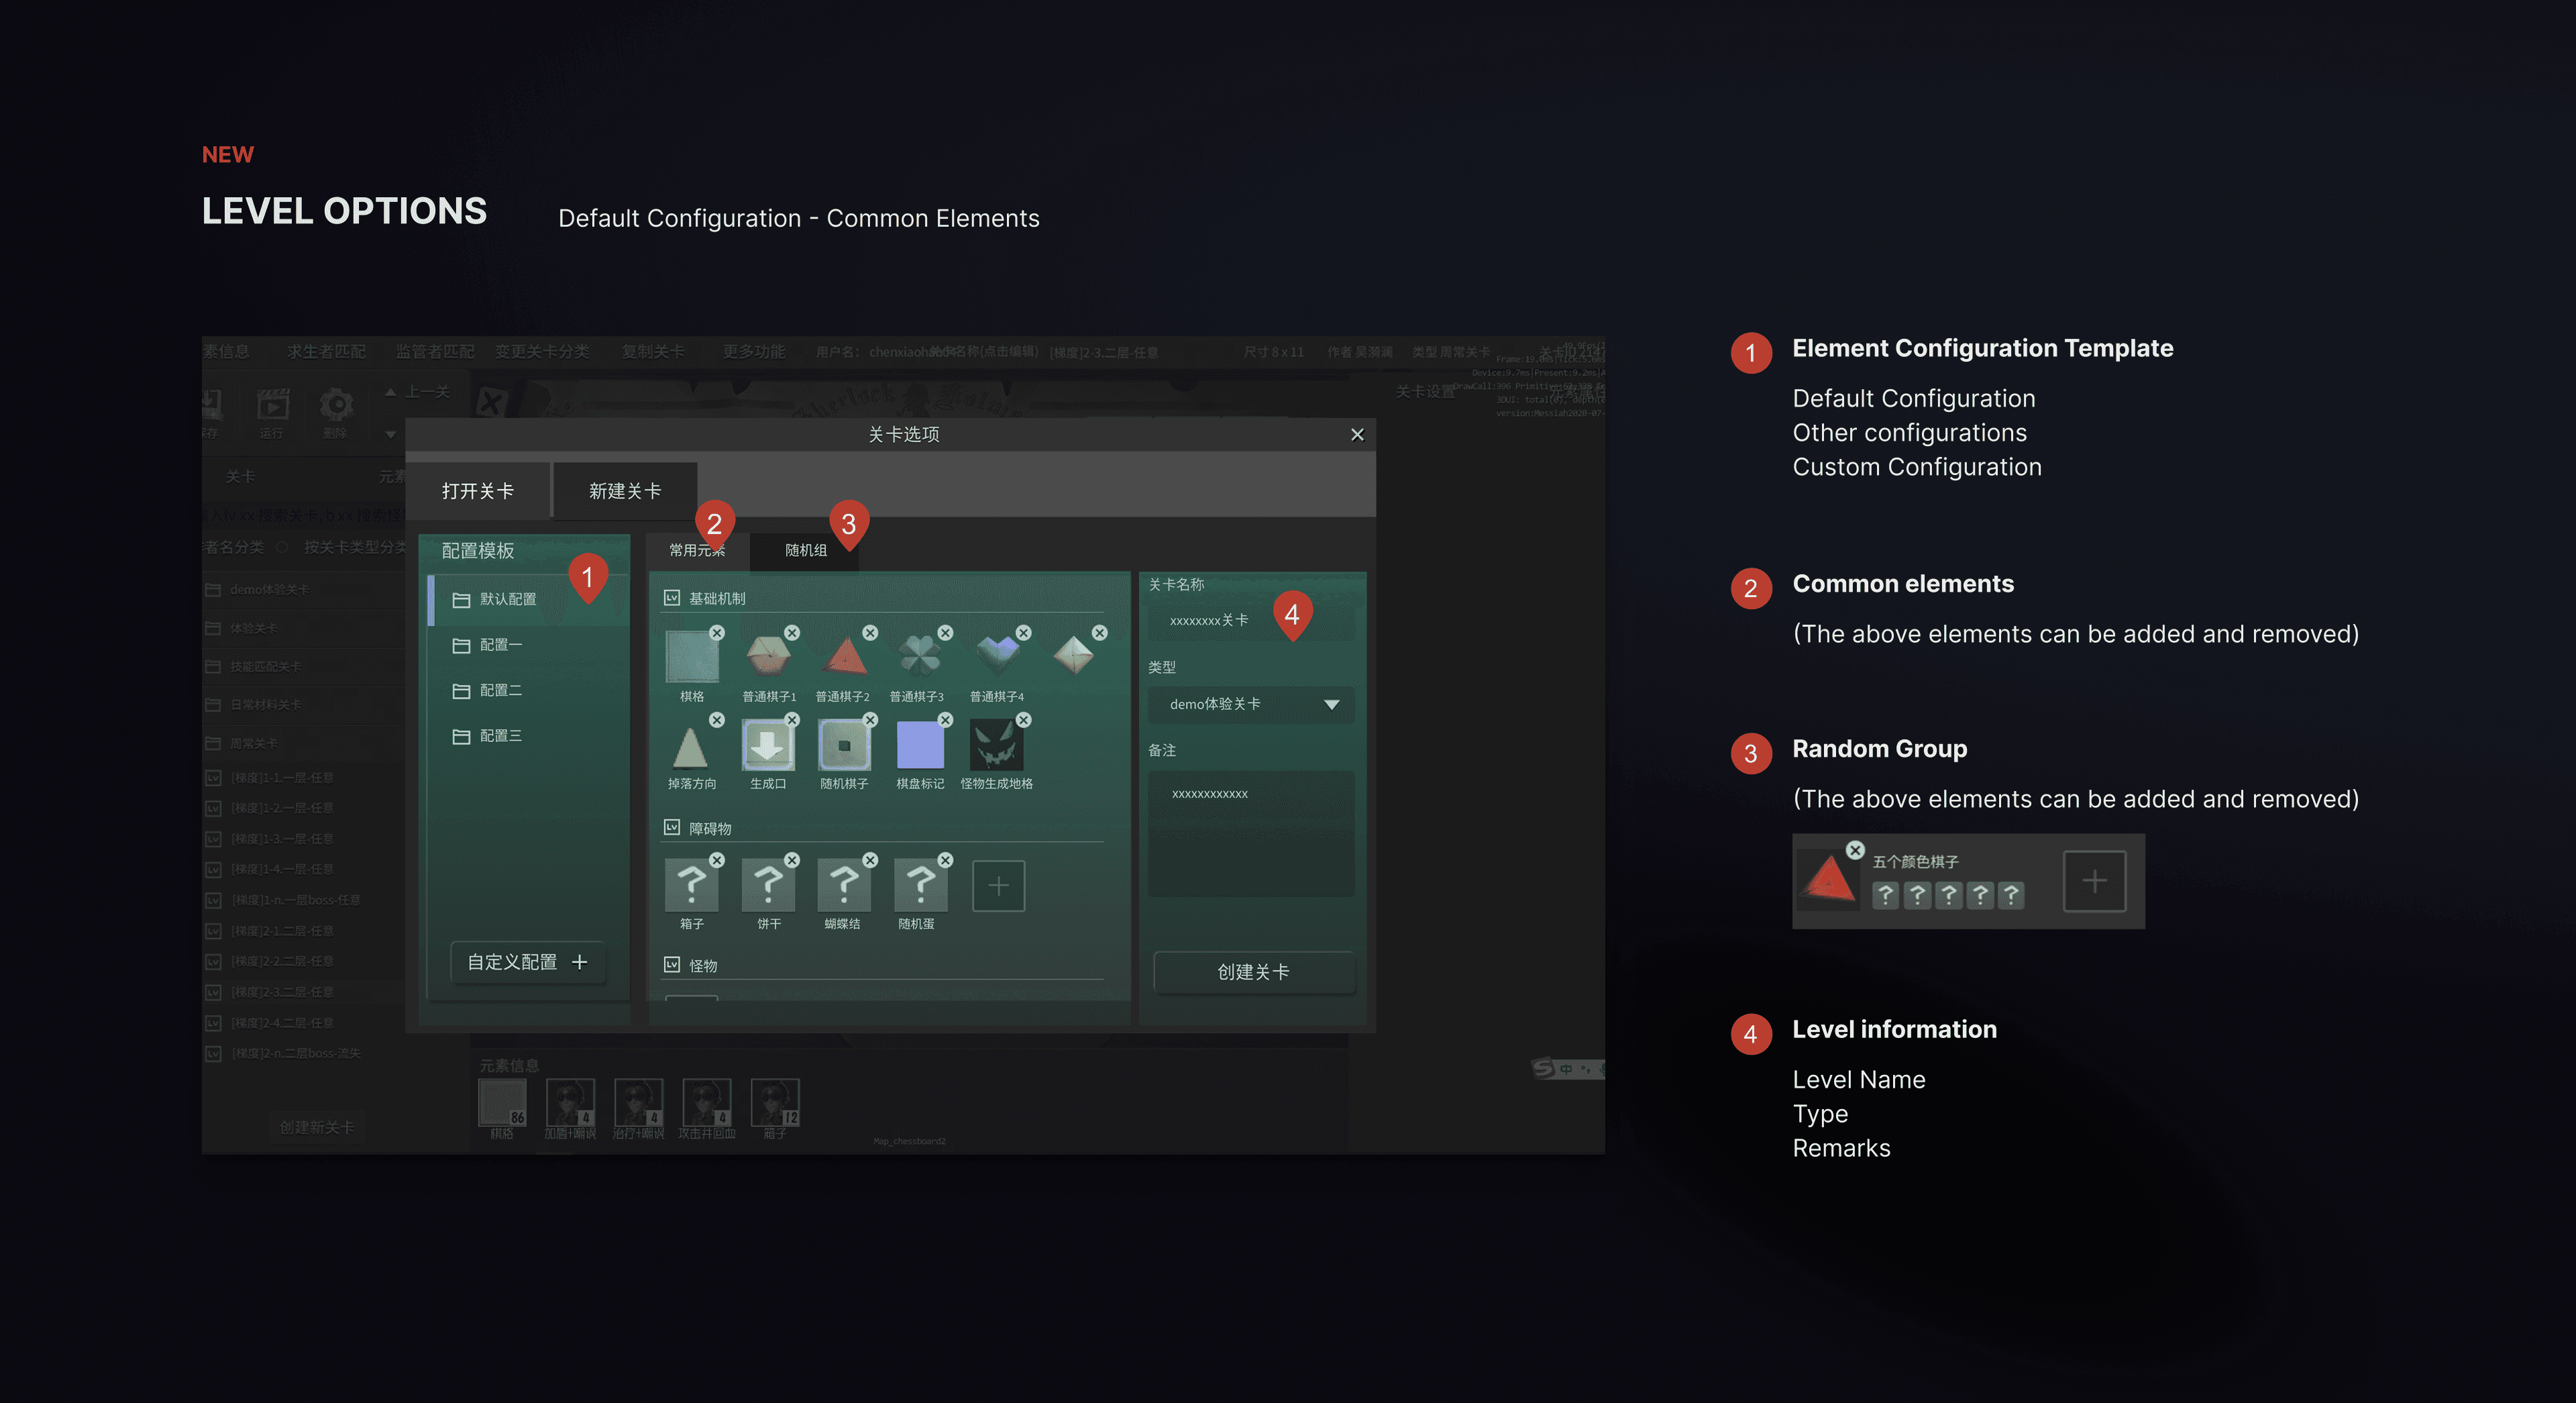Select the 饼干 obstacle element
Screen dimensions: 2576x1403
coord(768,885)
